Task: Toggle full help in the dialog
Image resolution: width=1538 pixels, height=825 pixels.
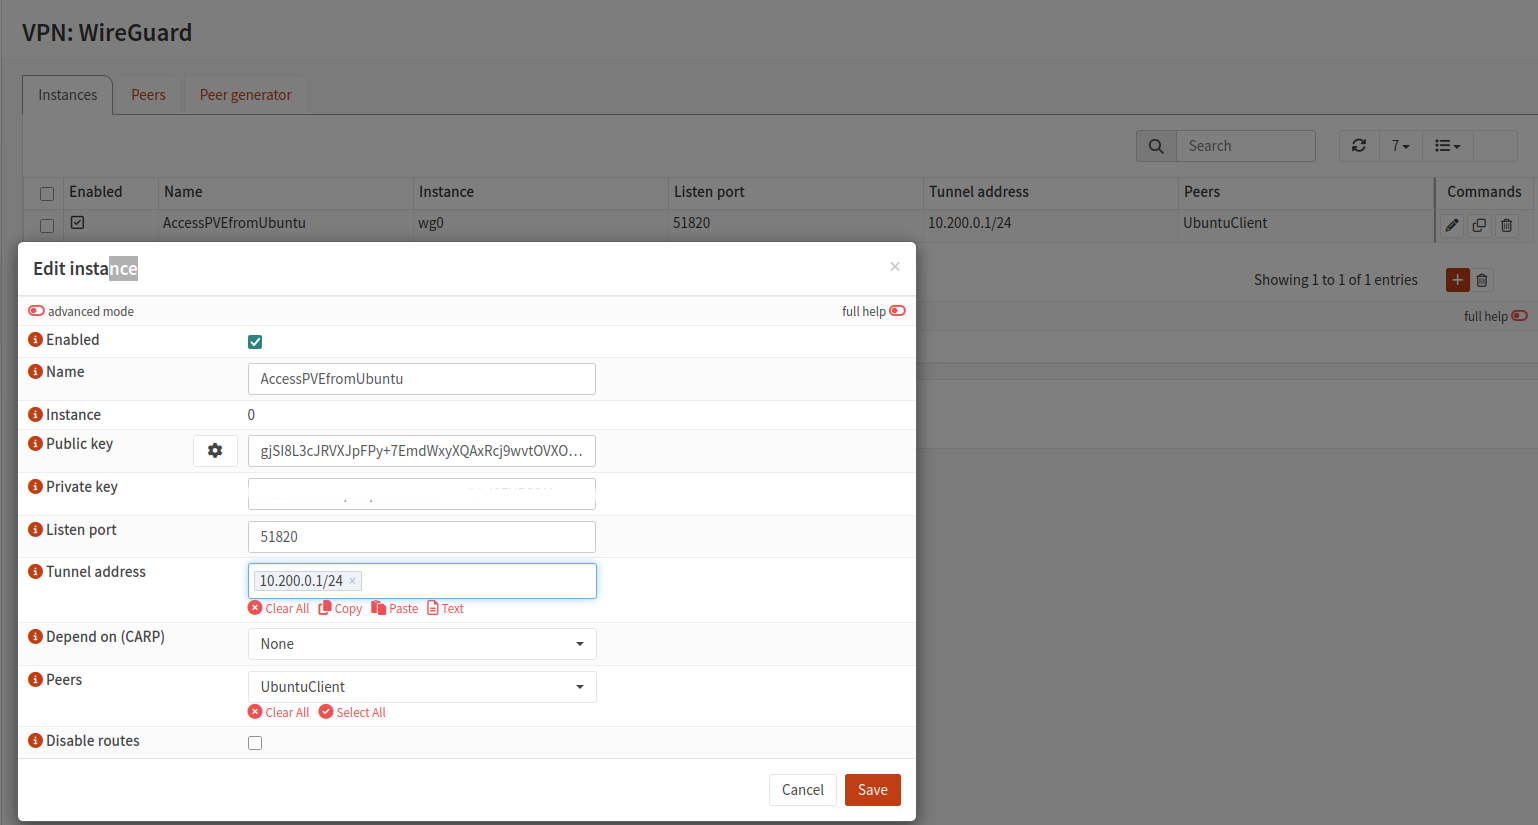Action: point(897,311)
